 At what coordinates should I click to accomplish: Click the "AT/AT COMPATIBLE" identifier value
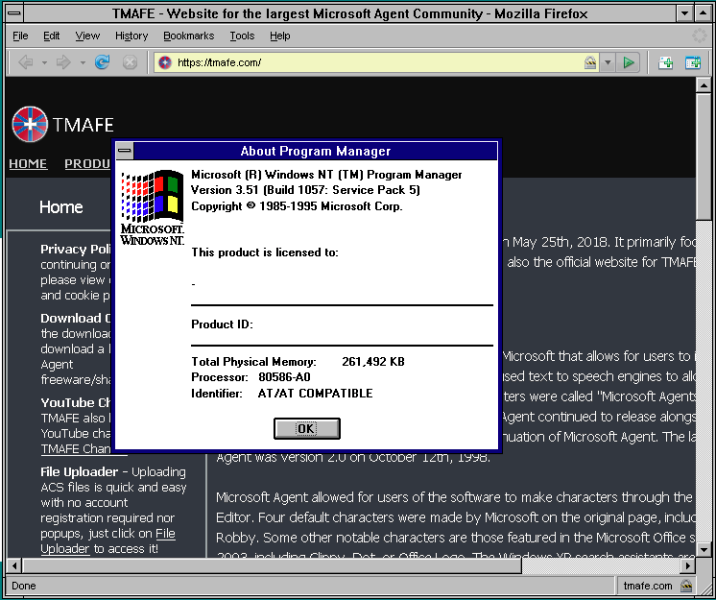[315, 393]
